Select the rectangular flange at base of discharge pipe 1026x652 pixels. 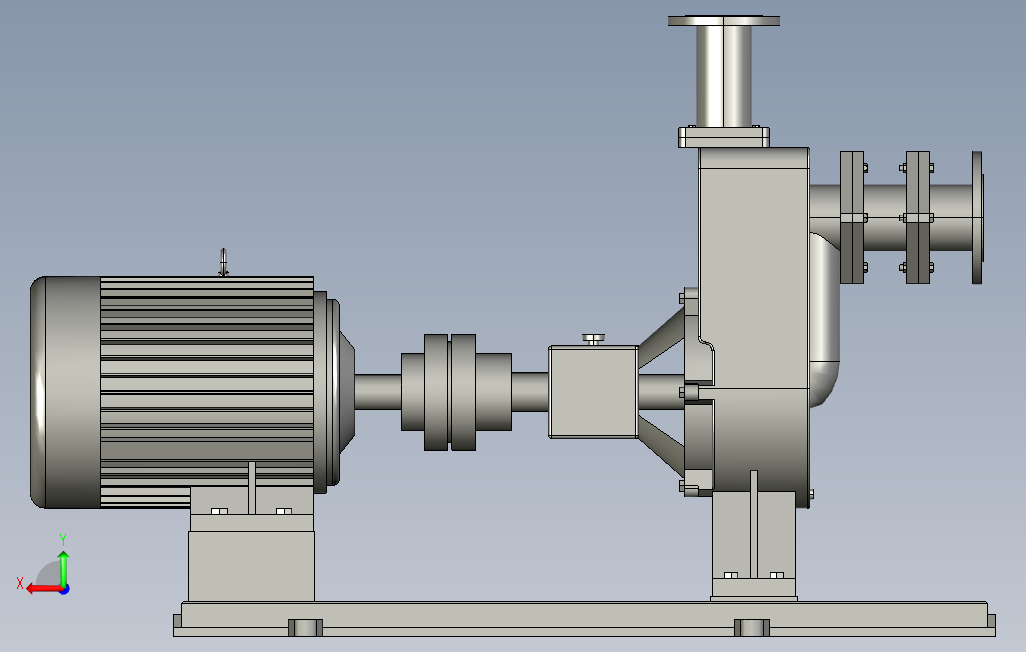click(x=724, y=137)
